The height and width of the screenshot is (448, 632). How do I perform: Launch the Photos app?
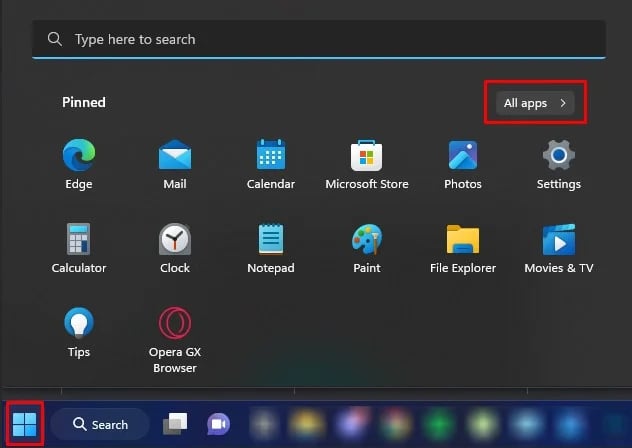(463, 164)
